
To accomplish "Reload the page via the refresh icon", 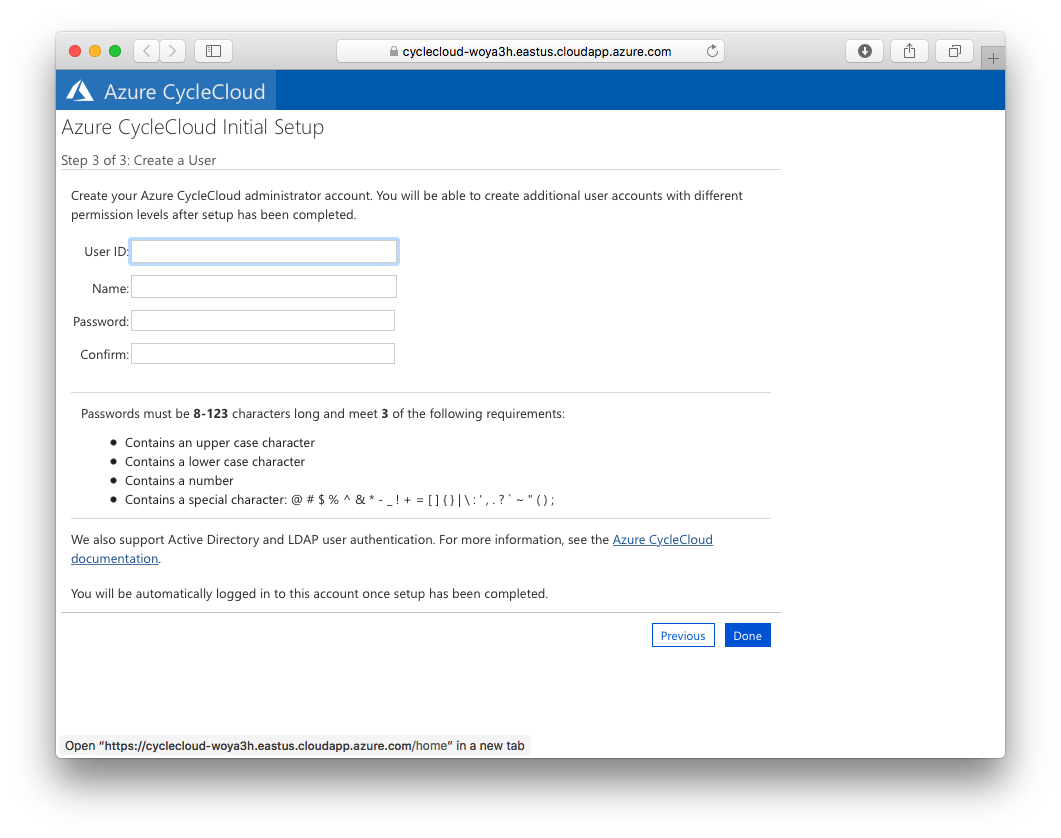I will coord(712,51).
